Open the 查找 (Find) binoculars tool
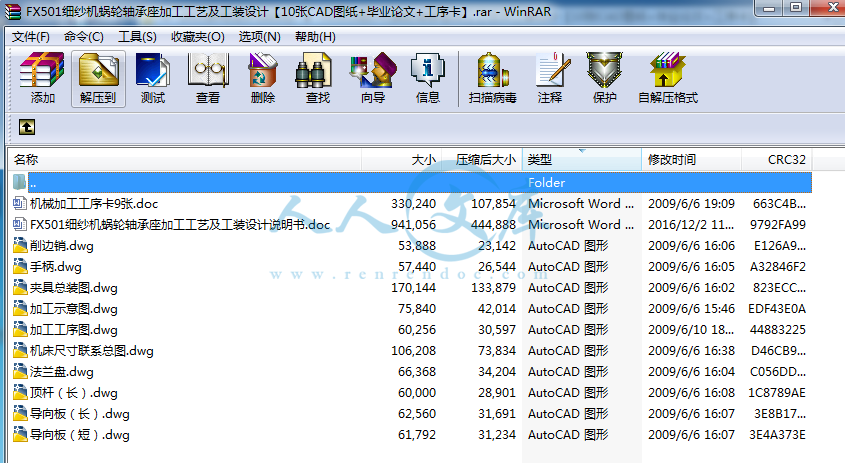Viewport: 845px width, 463px height. (314, 70)
